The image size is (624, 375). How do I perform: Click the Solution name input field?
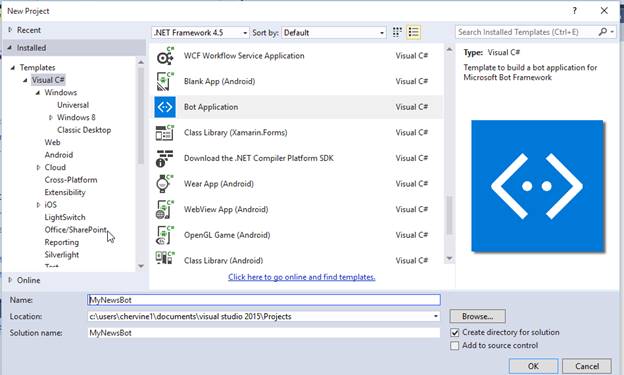click(264, 333)
